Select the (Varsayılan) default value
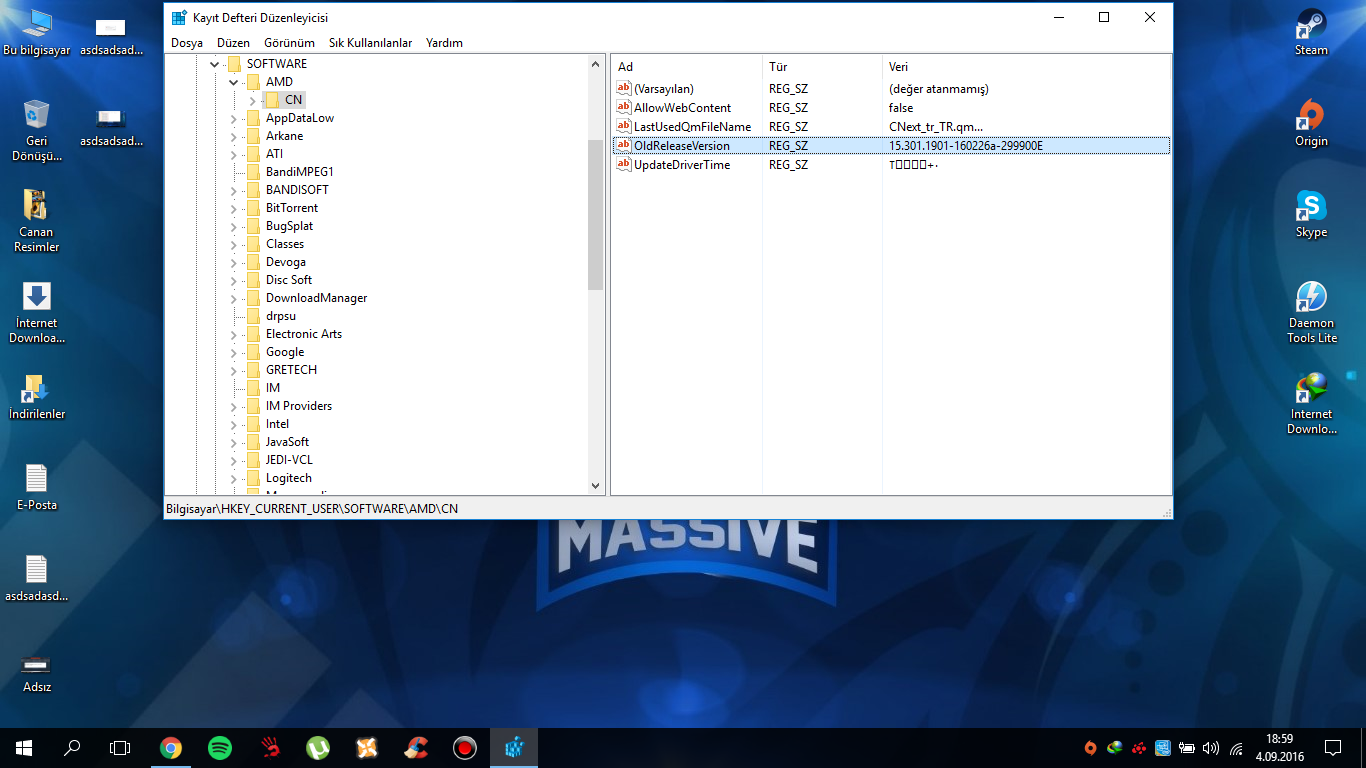Screen dimensions: 1366x768 (664, 89)
